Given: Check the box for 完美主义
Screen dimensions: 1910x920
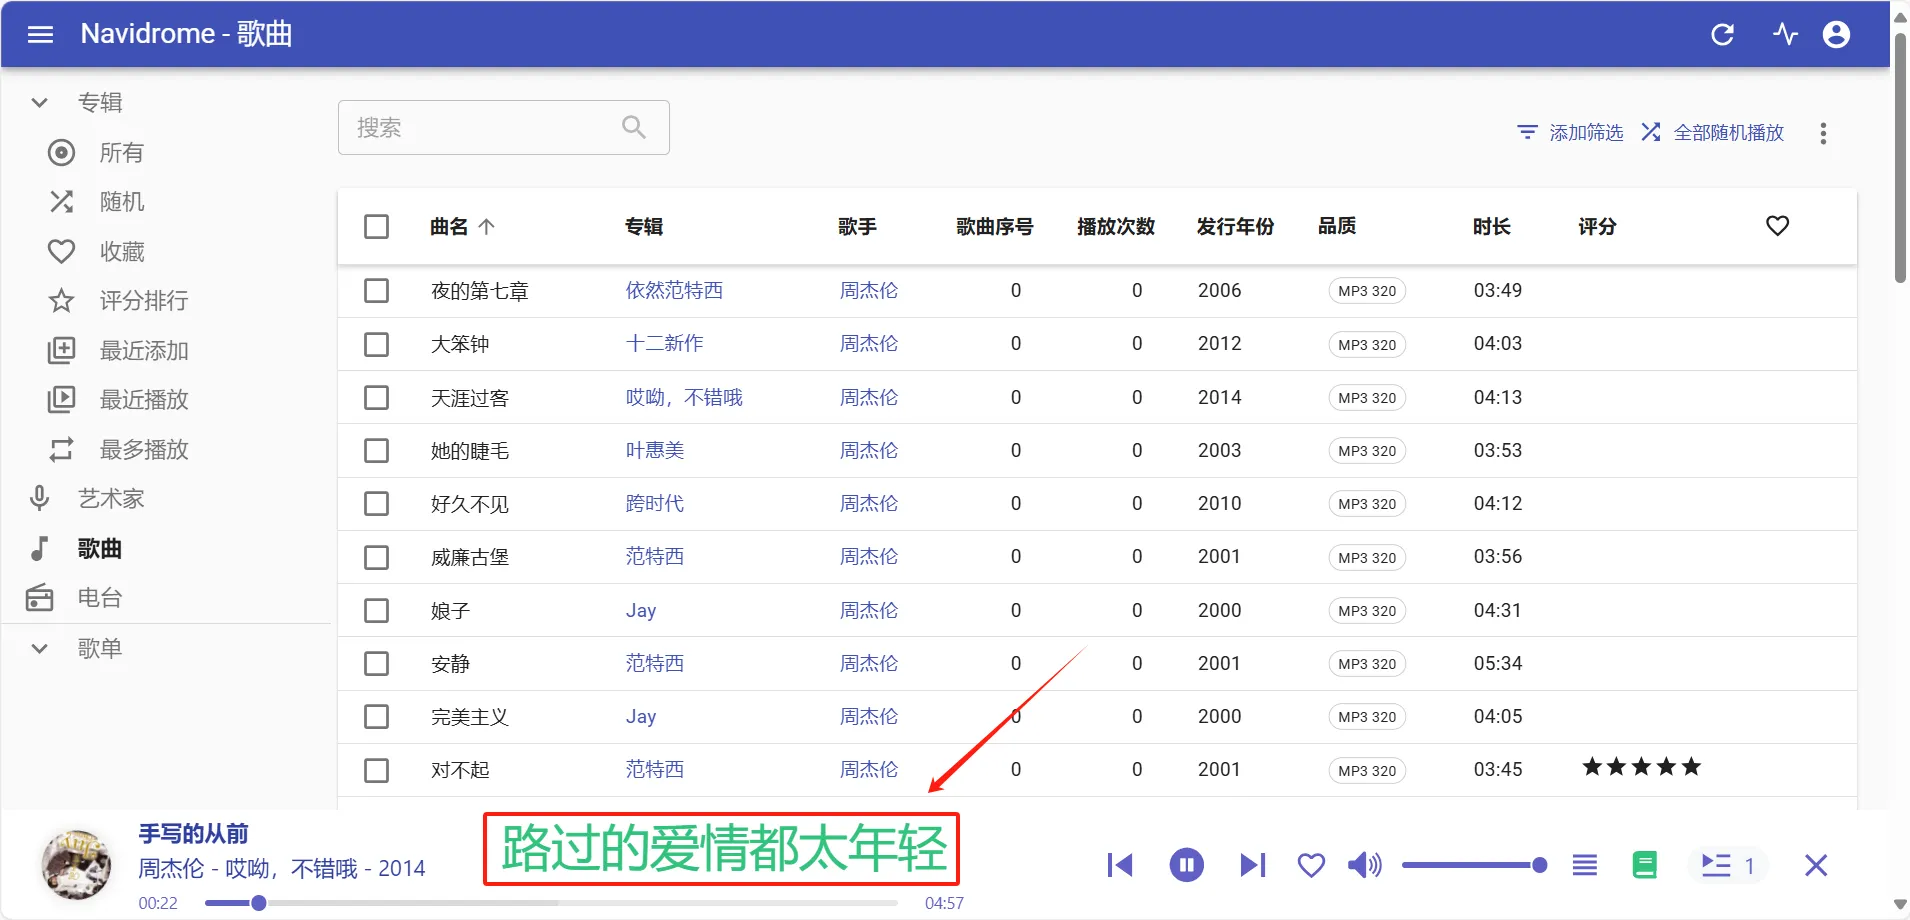Looking at the screenshot, I should click(376, 717).
